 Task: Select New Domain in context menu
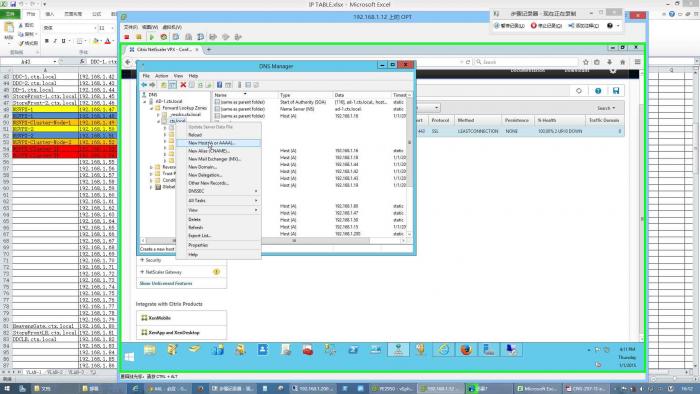point(218,167)
